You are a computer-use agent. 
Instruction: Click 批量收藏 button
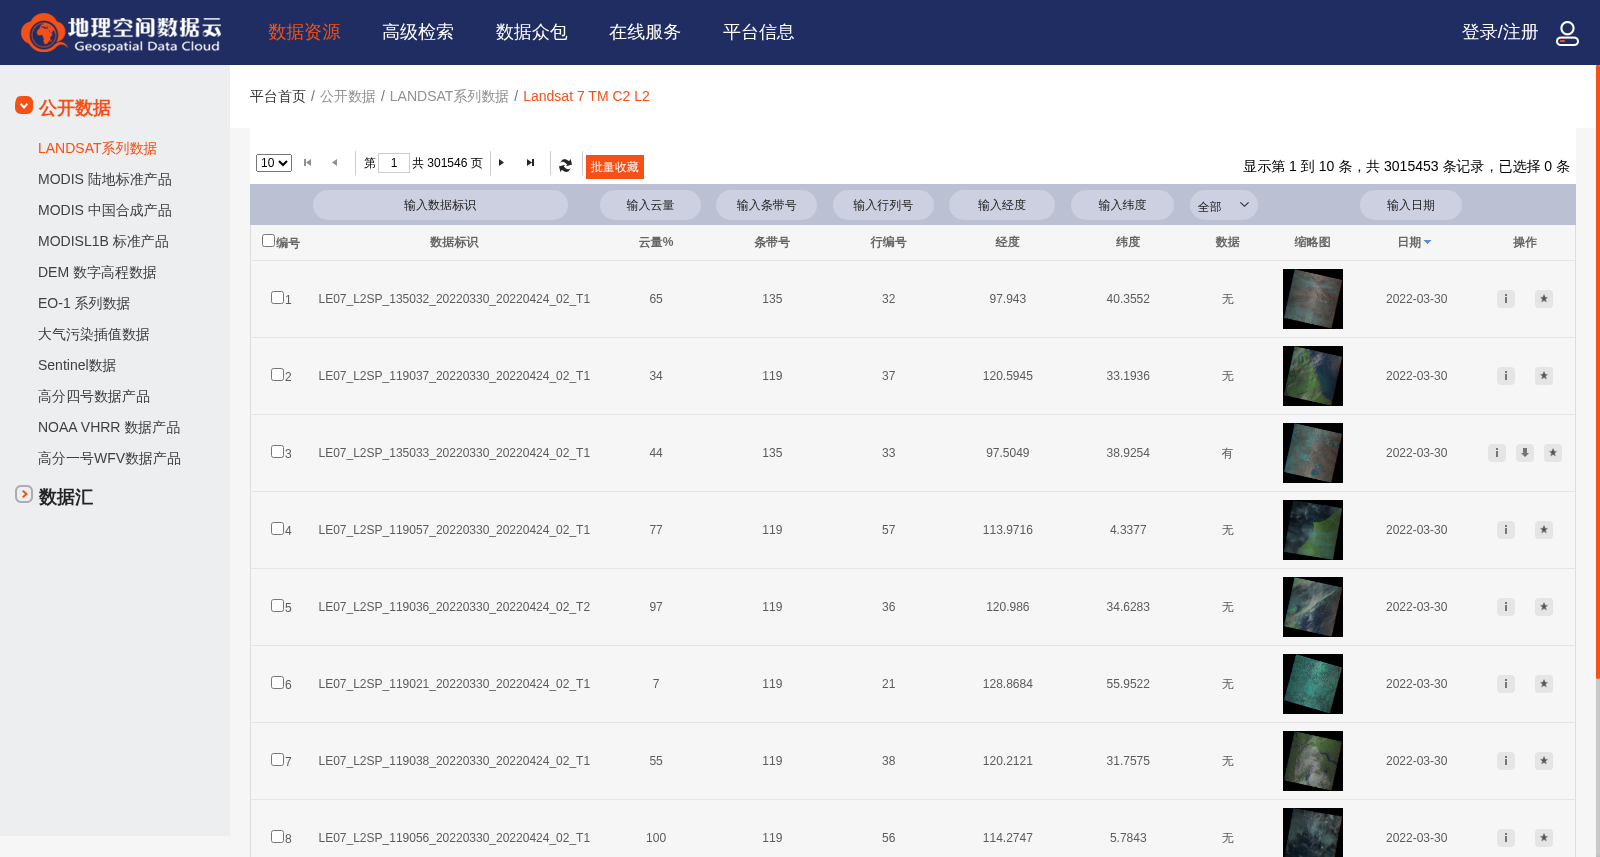pos(614,167)
